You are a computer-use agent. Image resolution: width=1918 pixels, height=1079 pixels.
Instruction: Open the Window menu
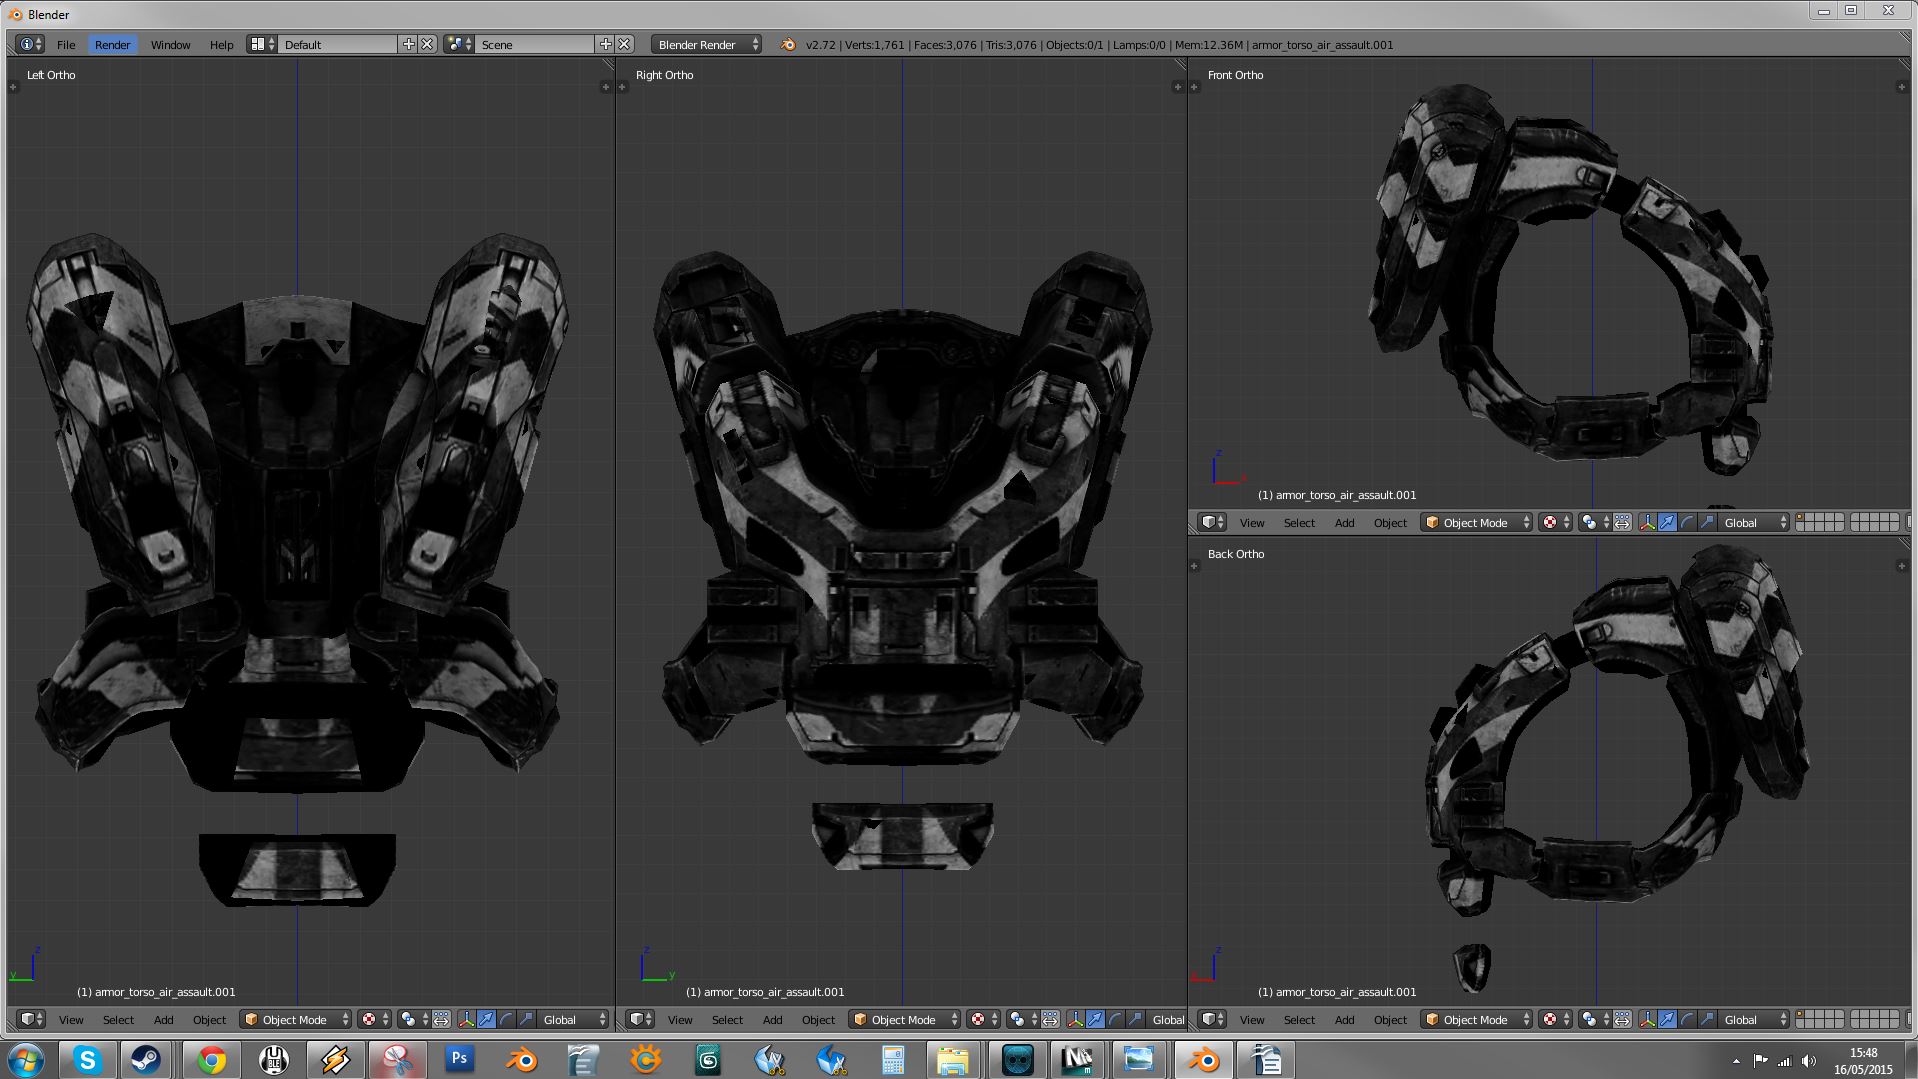click(170, 44)
